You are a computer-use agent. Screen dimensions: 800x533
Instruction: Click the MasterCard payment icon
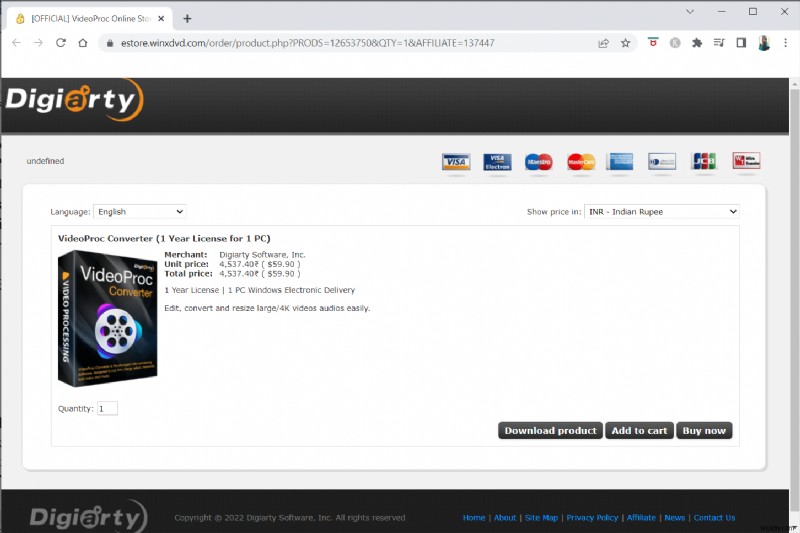click(x=581, y=162)
